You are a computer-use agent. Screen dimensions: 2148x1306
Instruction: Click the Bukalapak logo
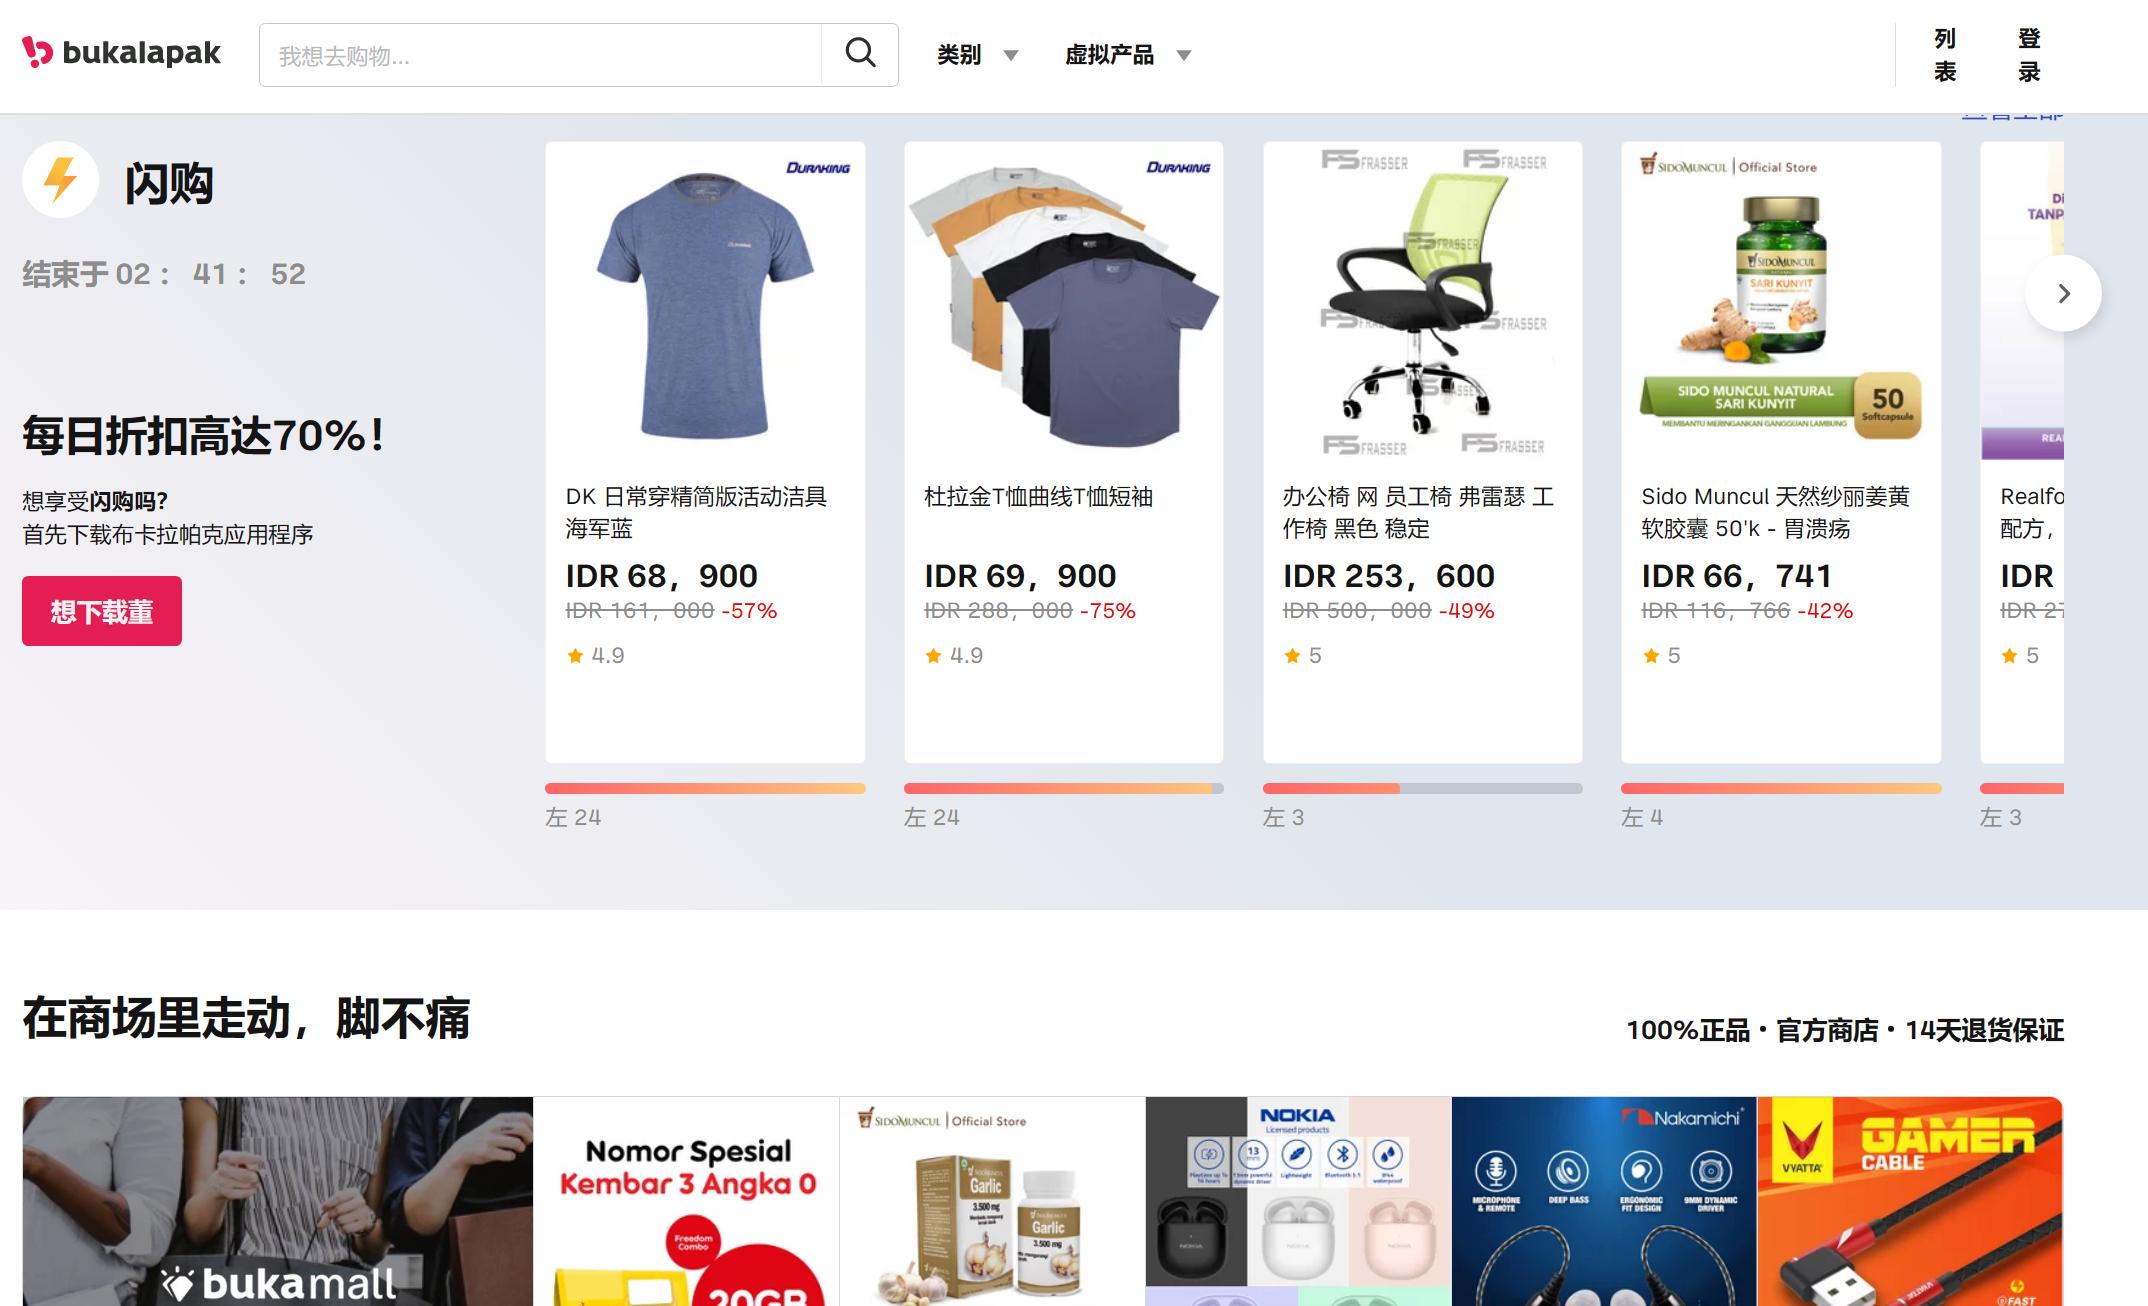[x=120, y=54]
